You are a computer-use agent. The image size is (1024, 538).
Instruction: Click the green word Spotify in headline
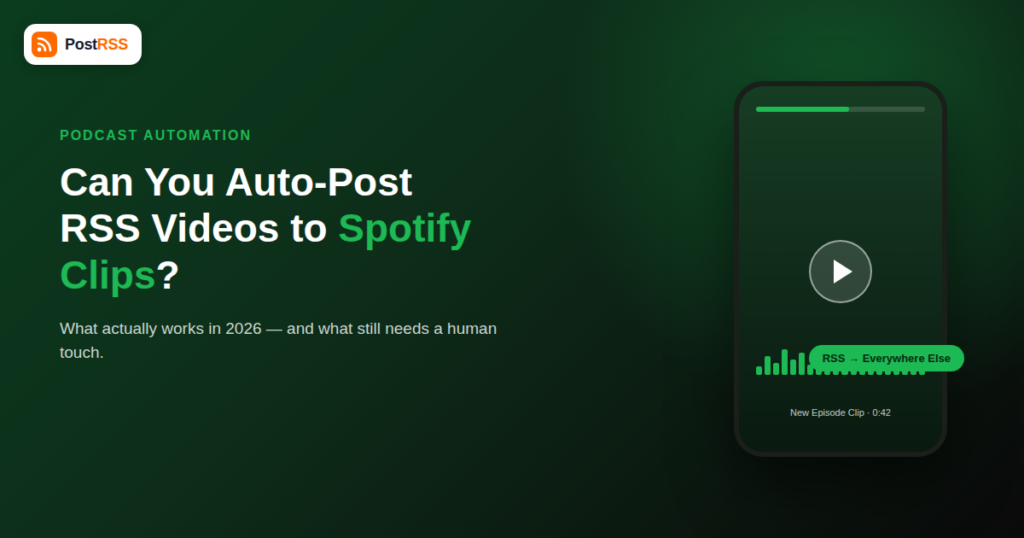tap(404, 228)
